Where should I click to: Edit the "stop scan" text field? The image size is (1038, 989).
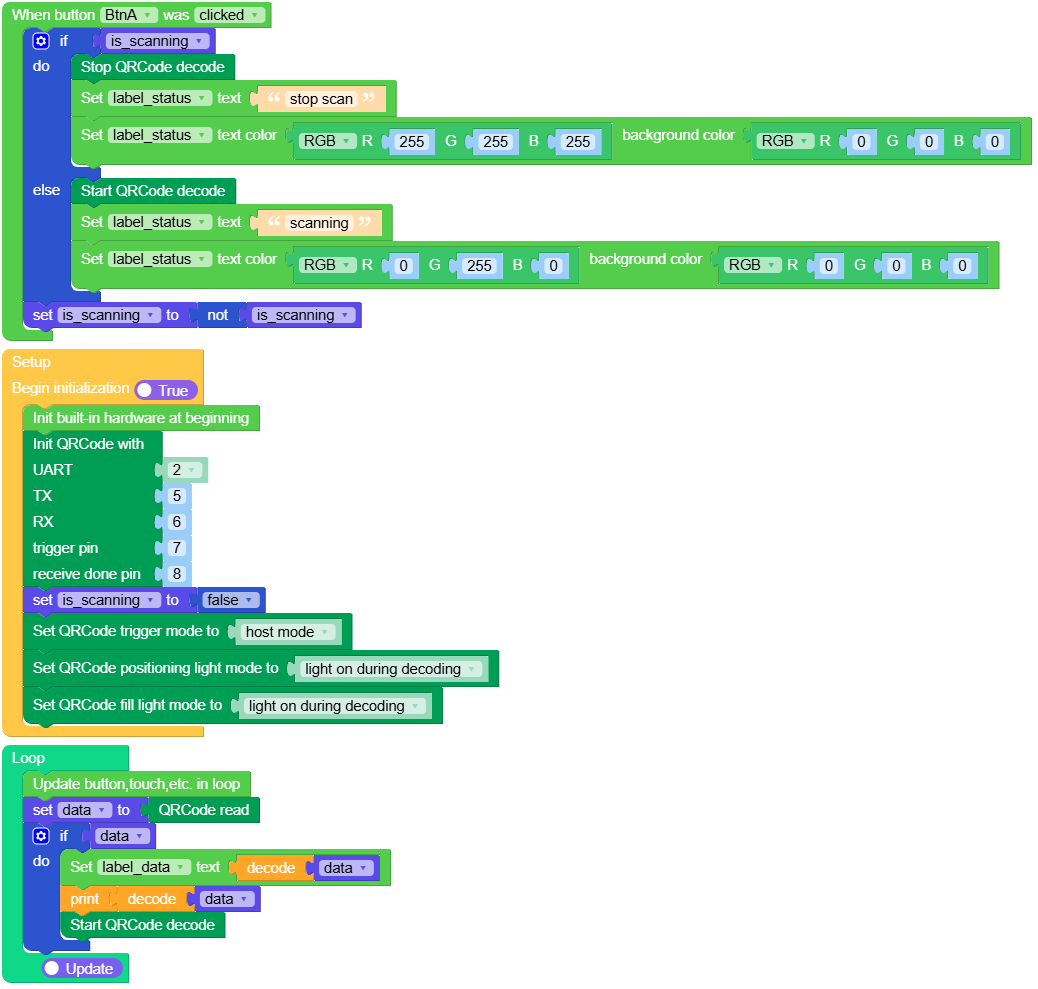[320, 99]
